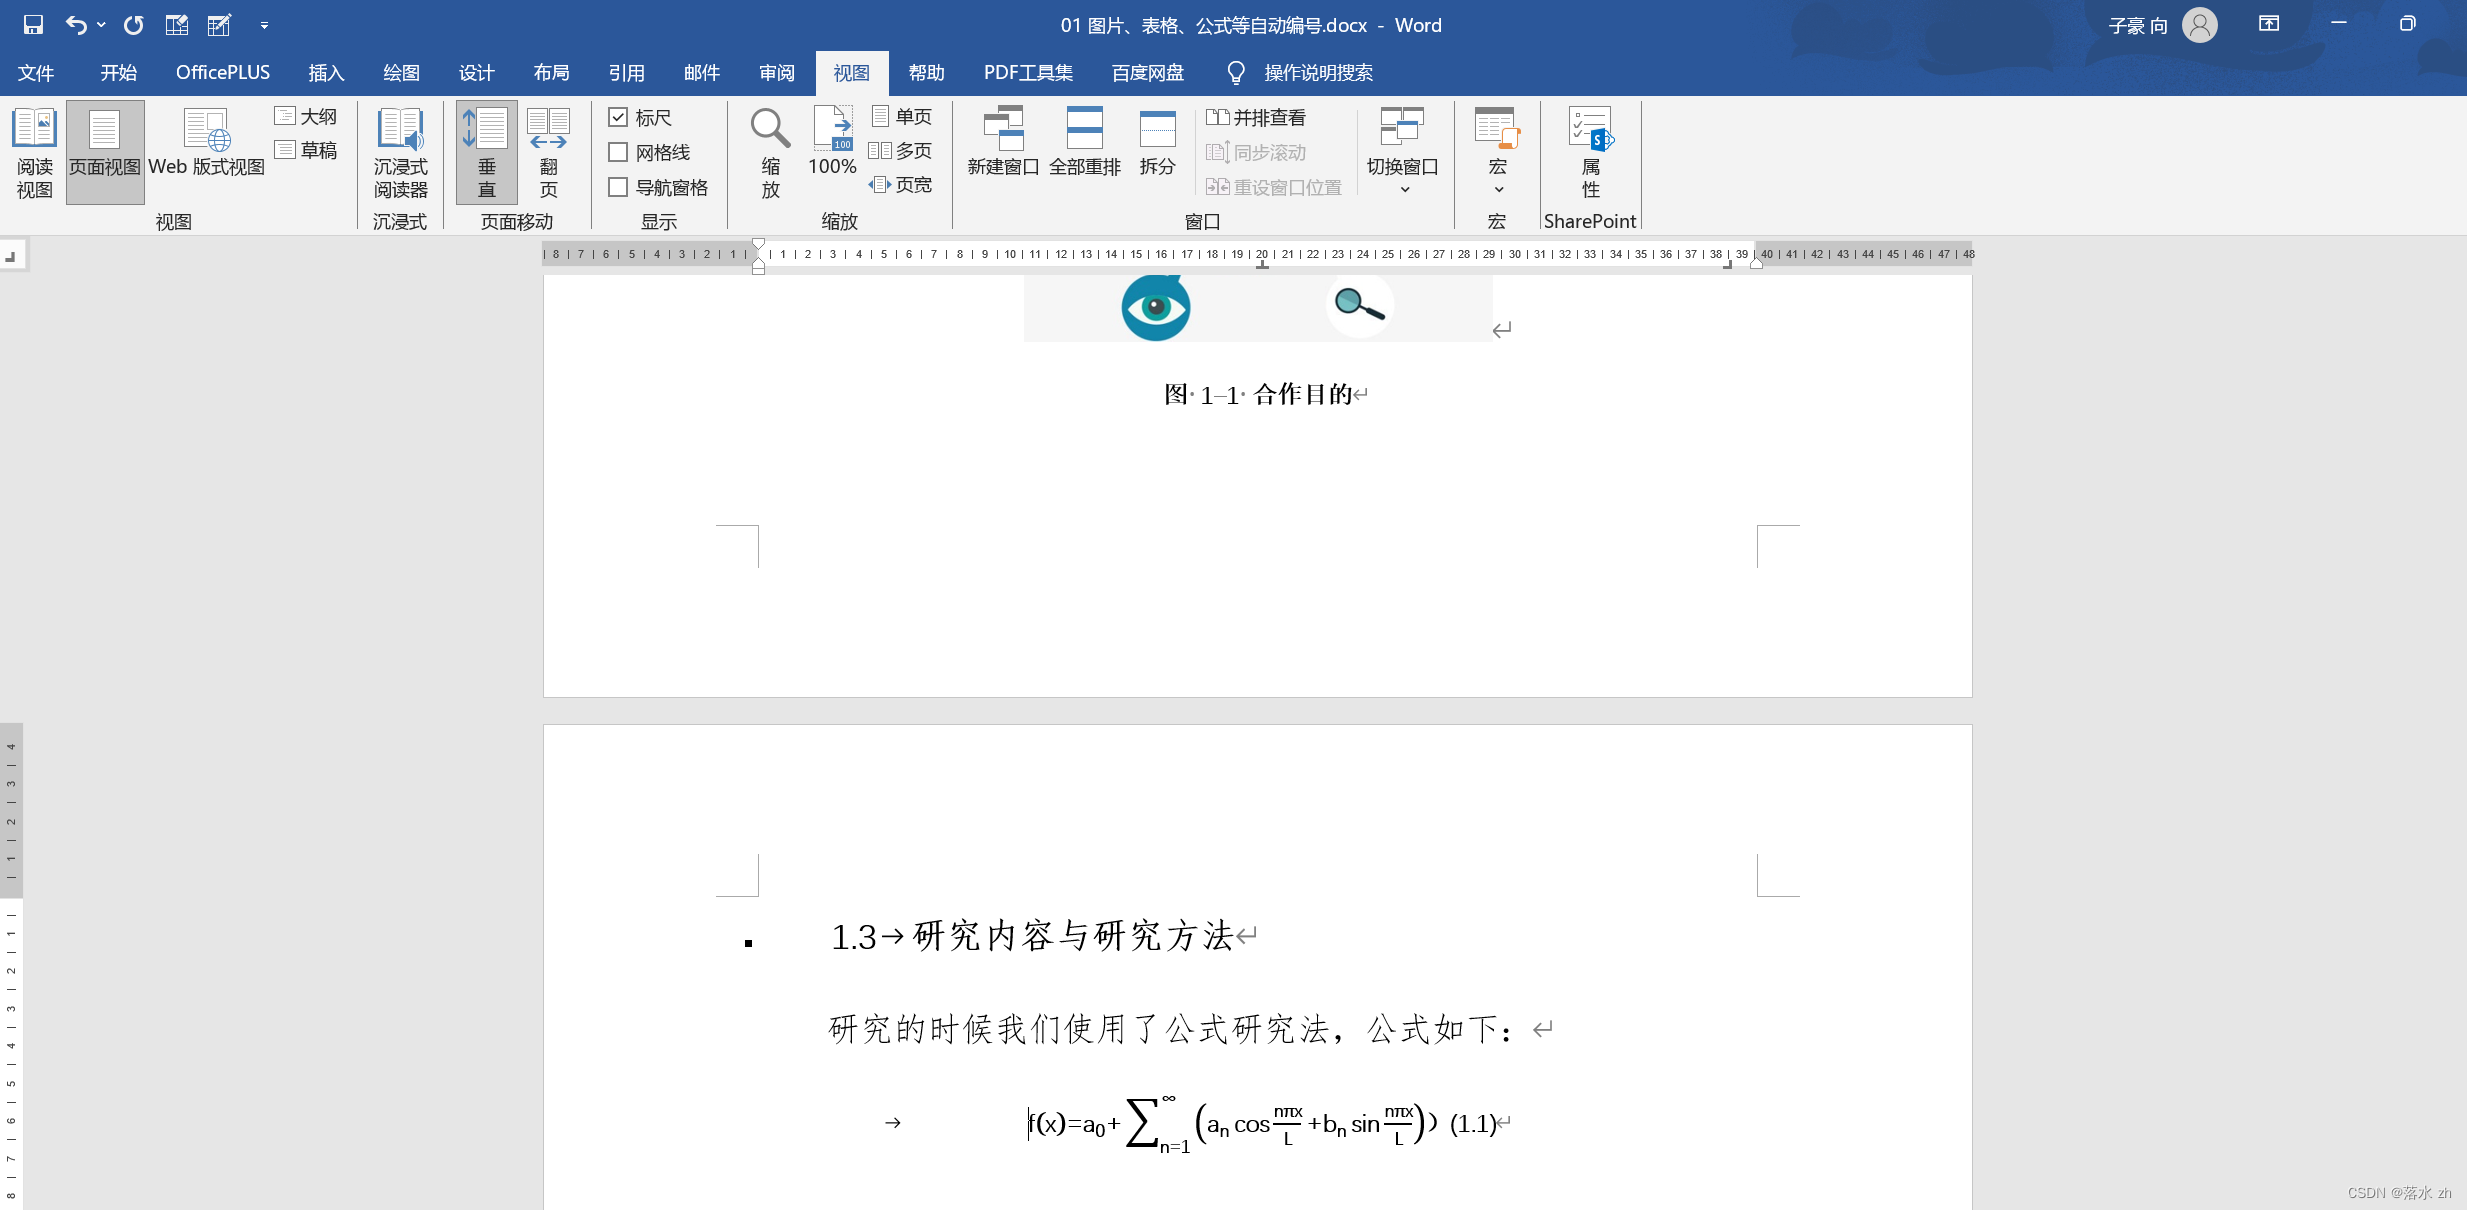Click the 阅读视图 icon in View tab
2467x1210 pixels.
[36, 151]
